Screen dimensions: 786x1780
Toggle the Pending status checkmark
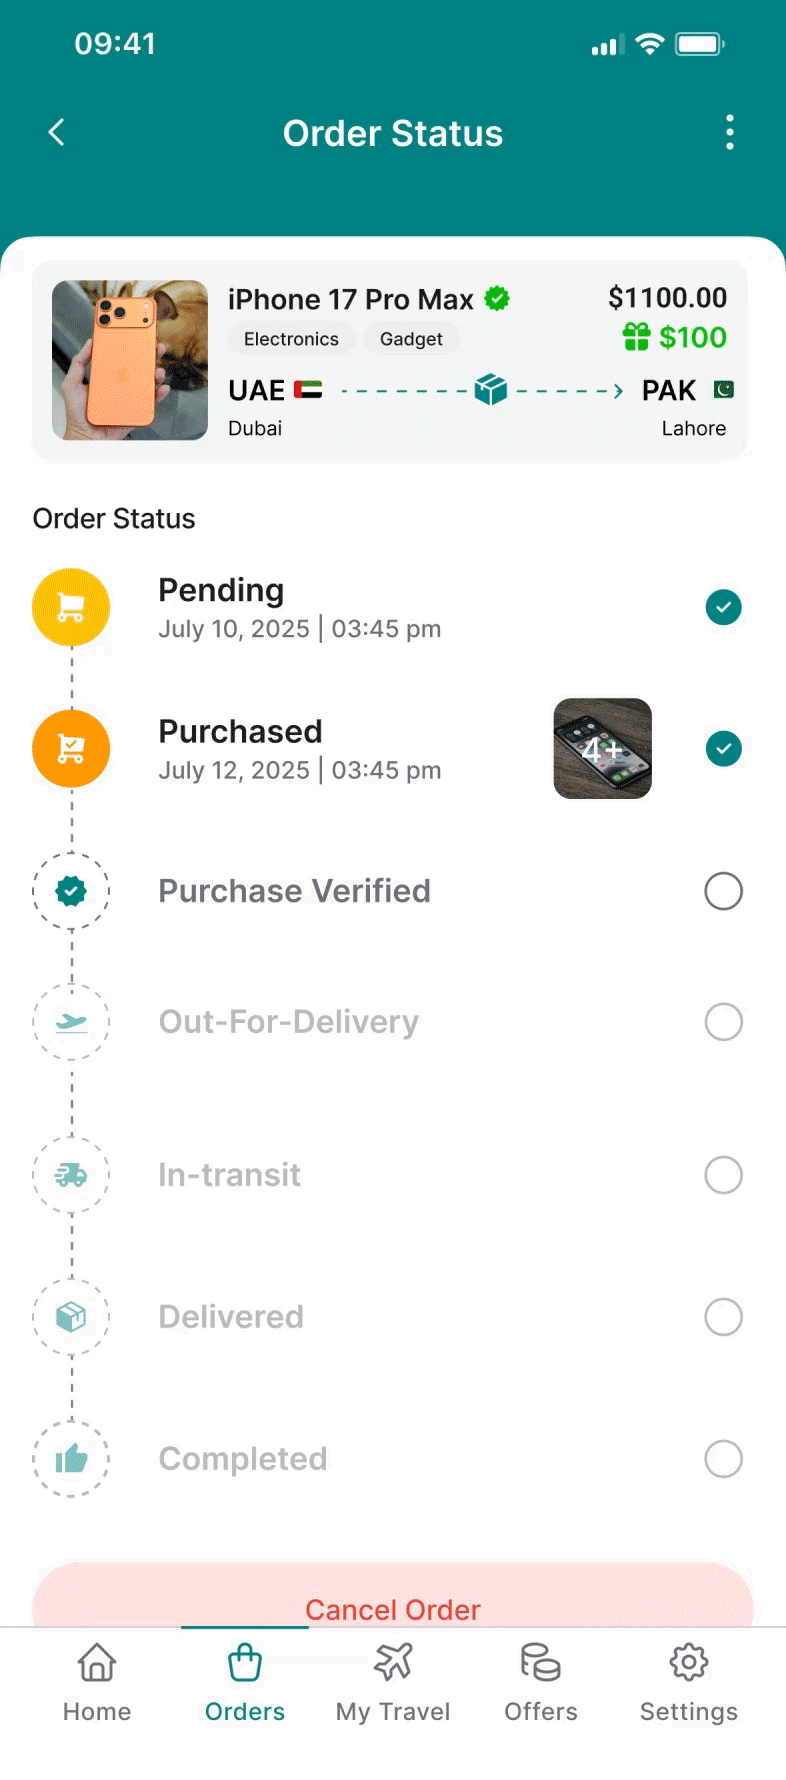[x=723, y=607]
